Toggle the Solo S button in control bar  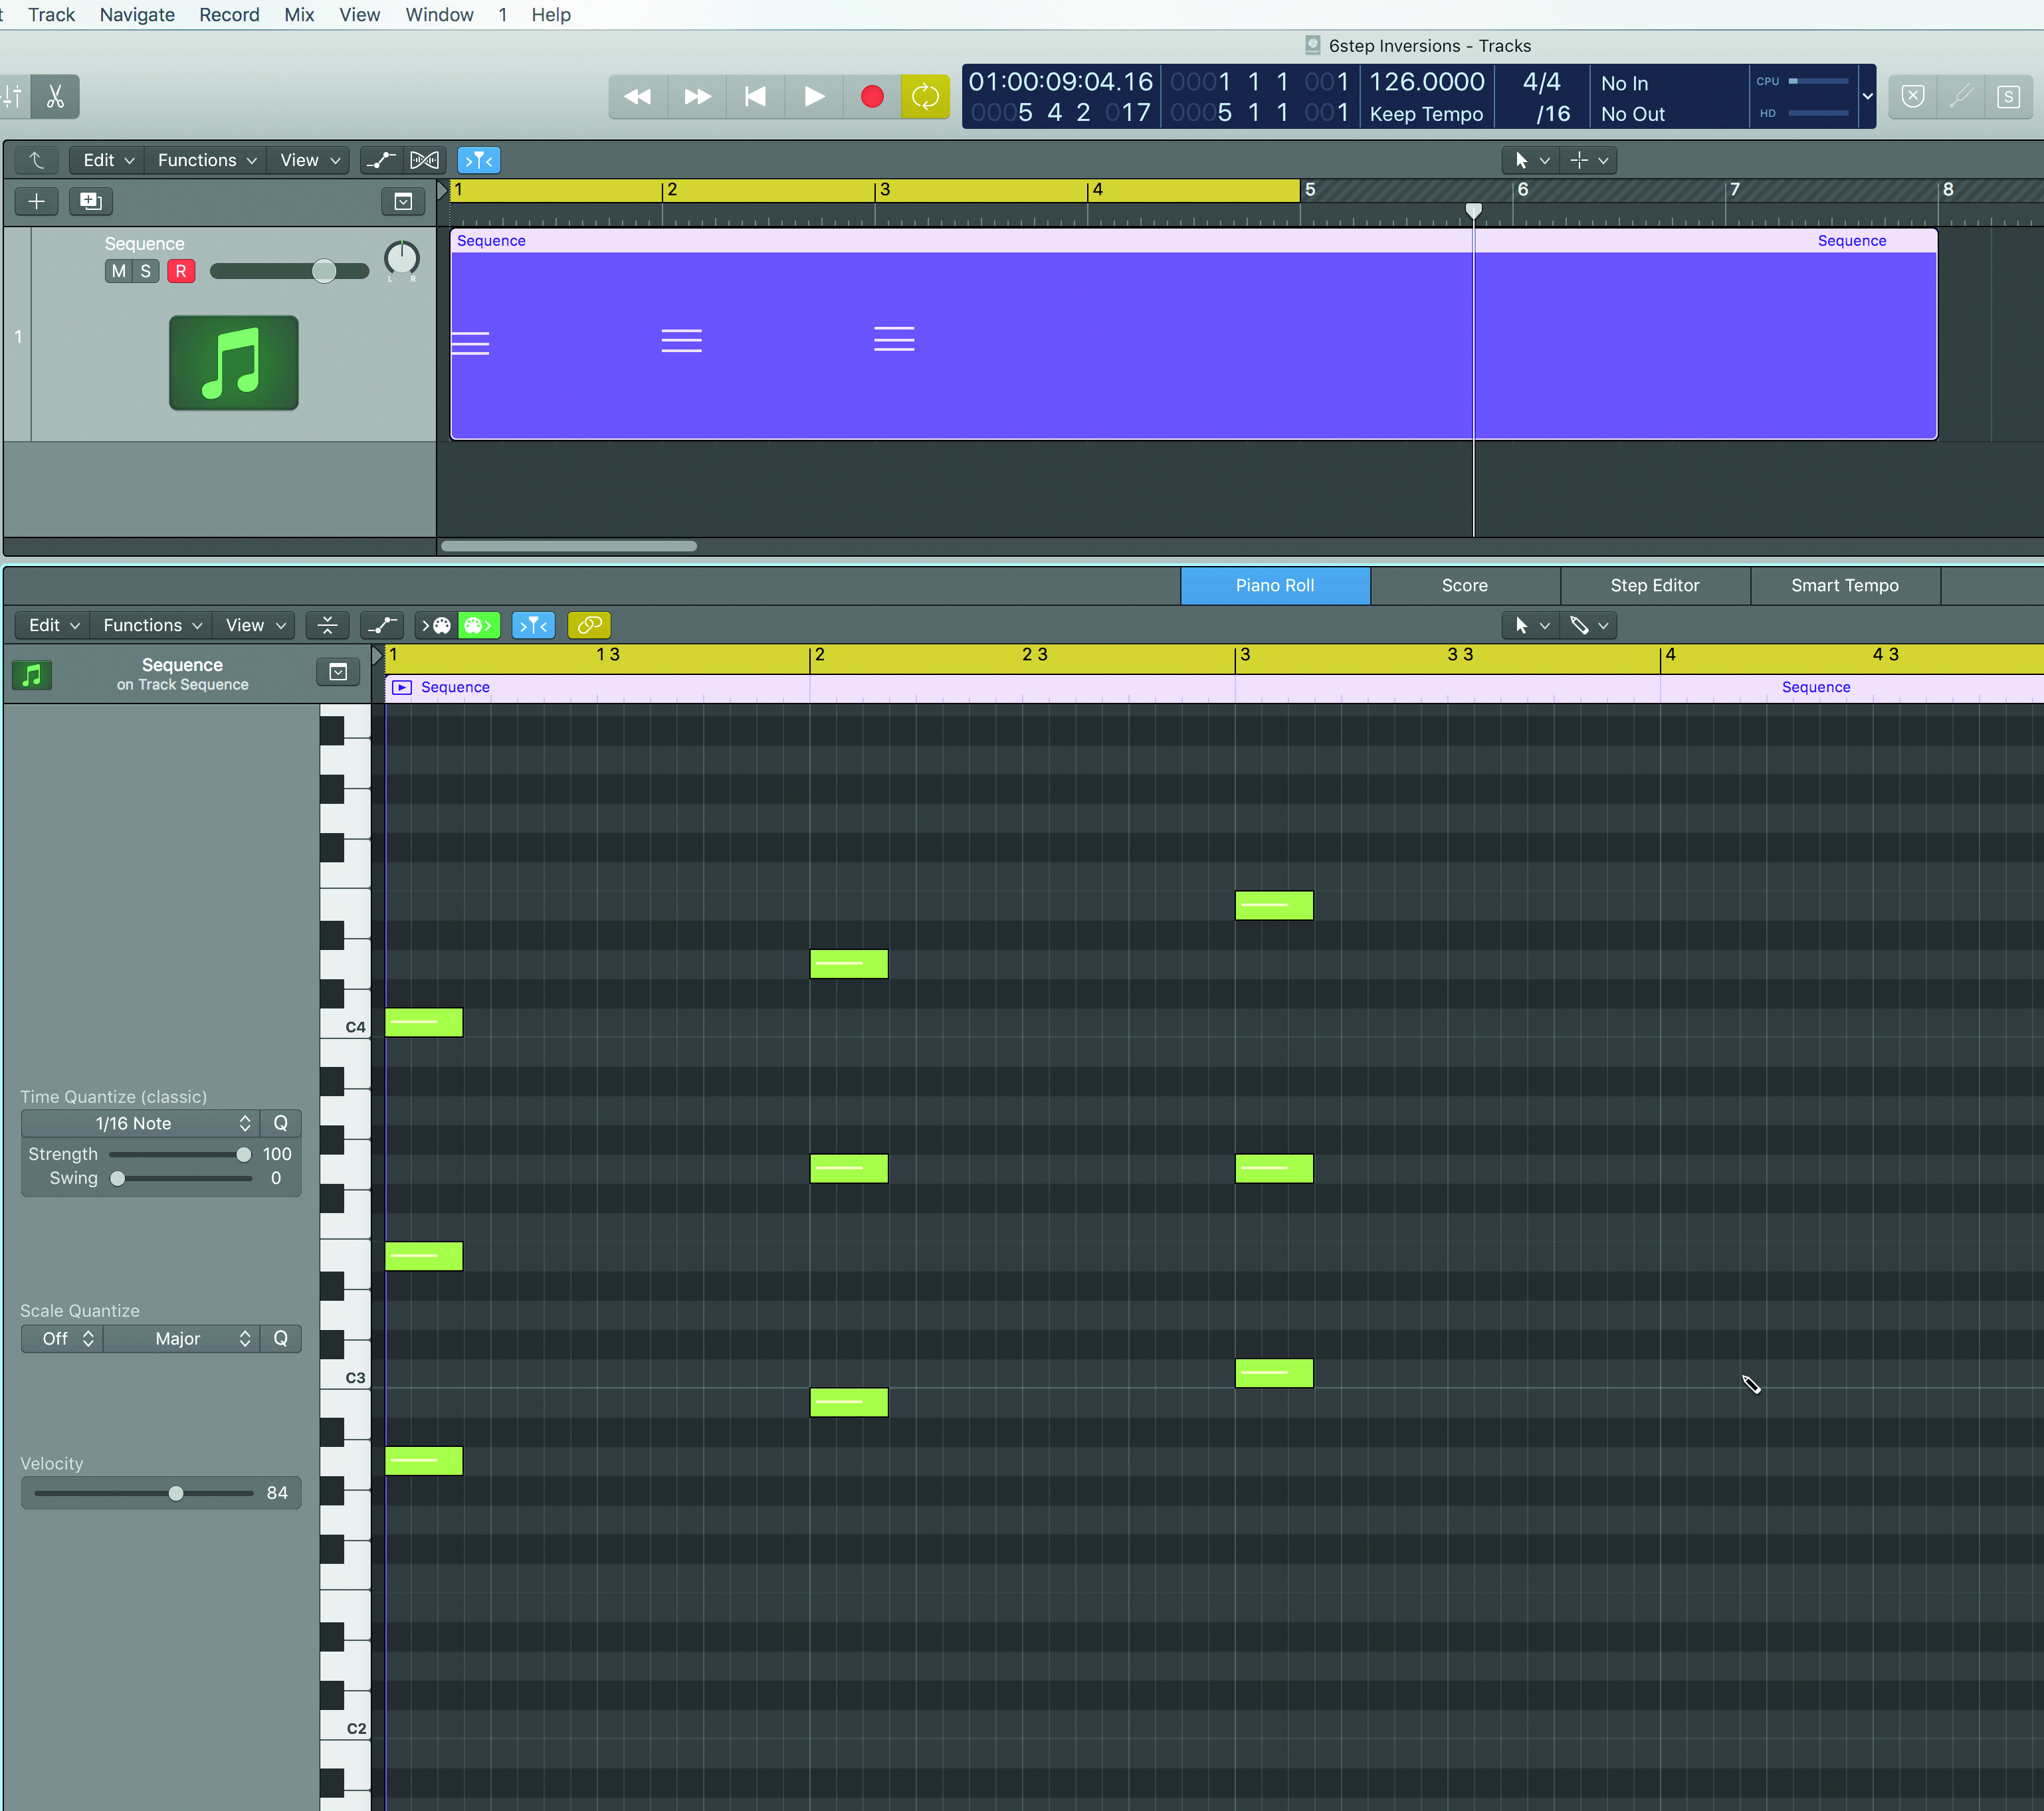point(2008,96)
